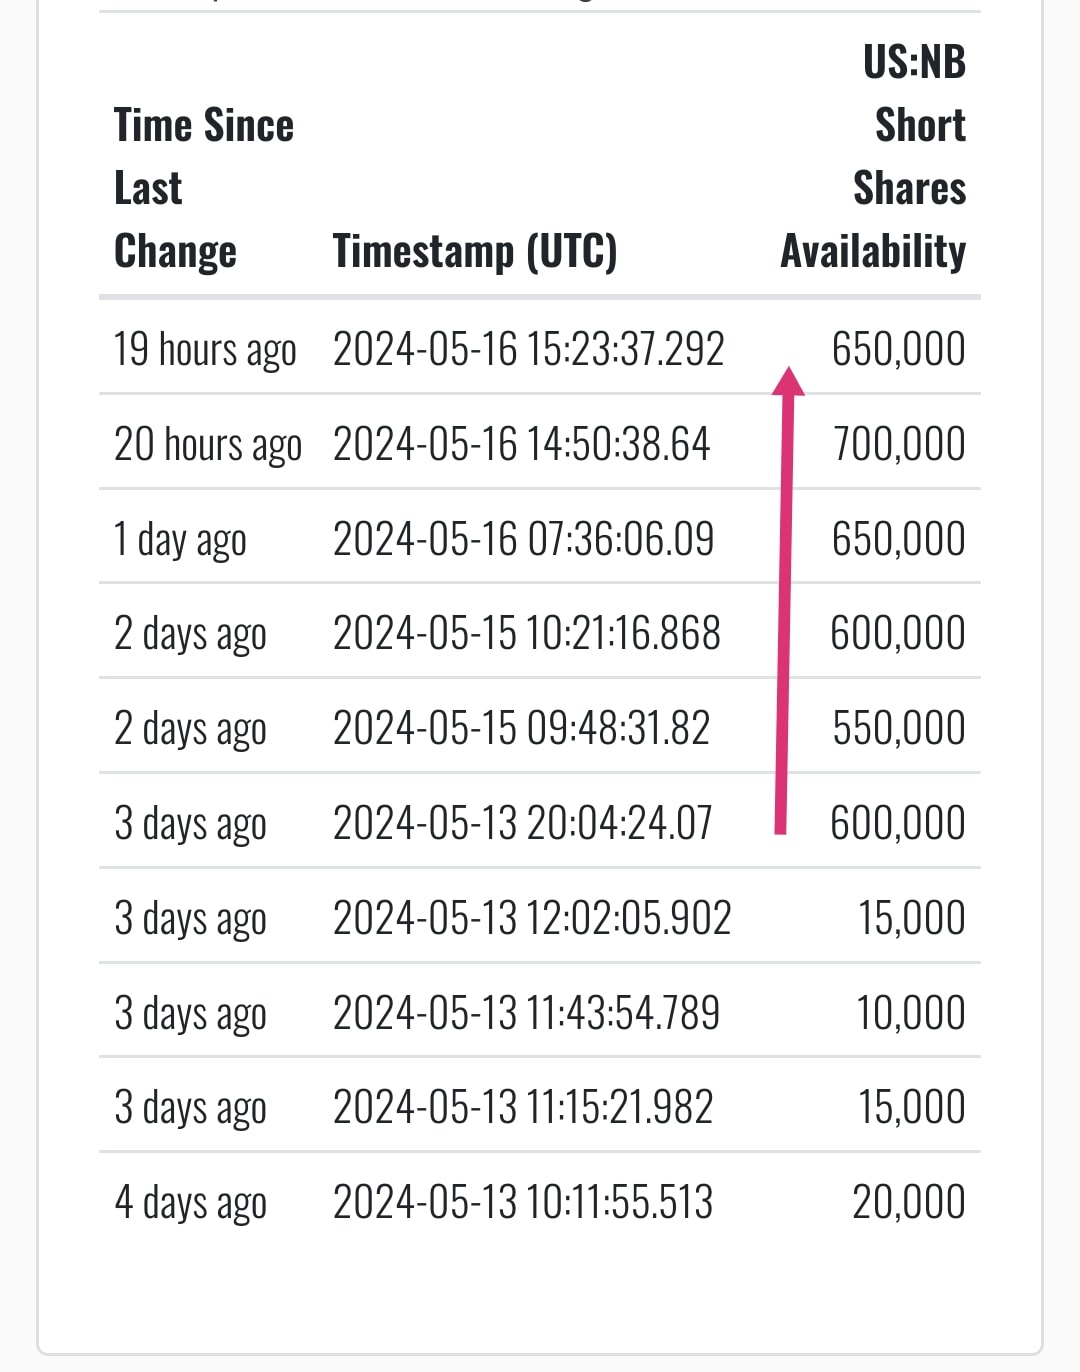The image size is (1080, 1372).
Task: Click the Timestamp (UTC) column header
Action: click(475, 251)
